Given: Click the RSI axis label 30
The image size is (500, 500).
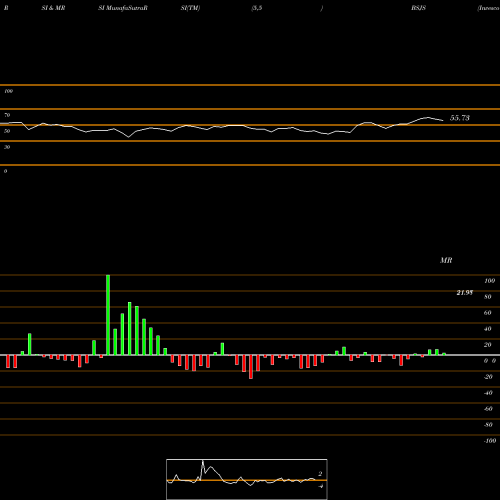Looking at the screenshot, I should (x=7, y=147).
